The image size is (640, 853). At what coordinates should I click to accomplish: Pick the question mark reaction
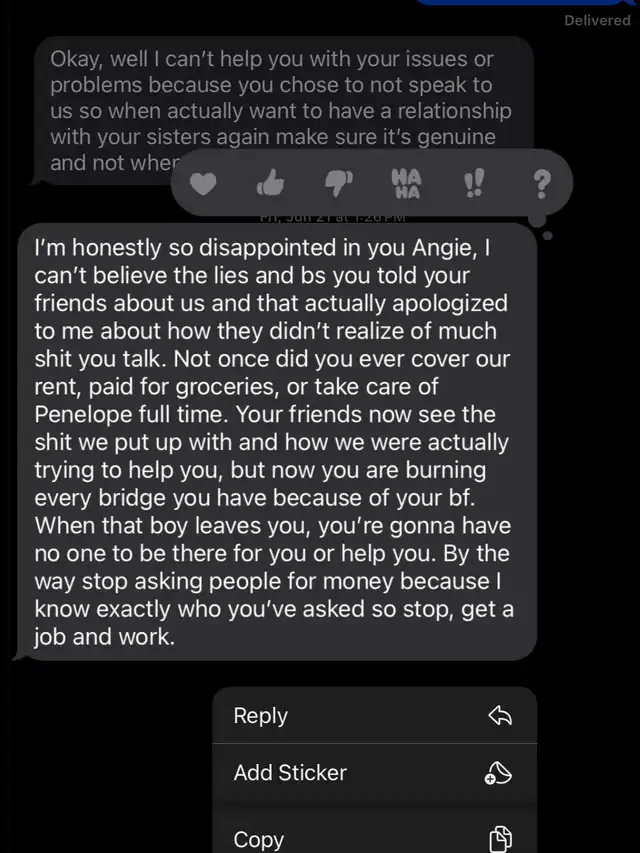pyautogui.click(x=540, y=184)
